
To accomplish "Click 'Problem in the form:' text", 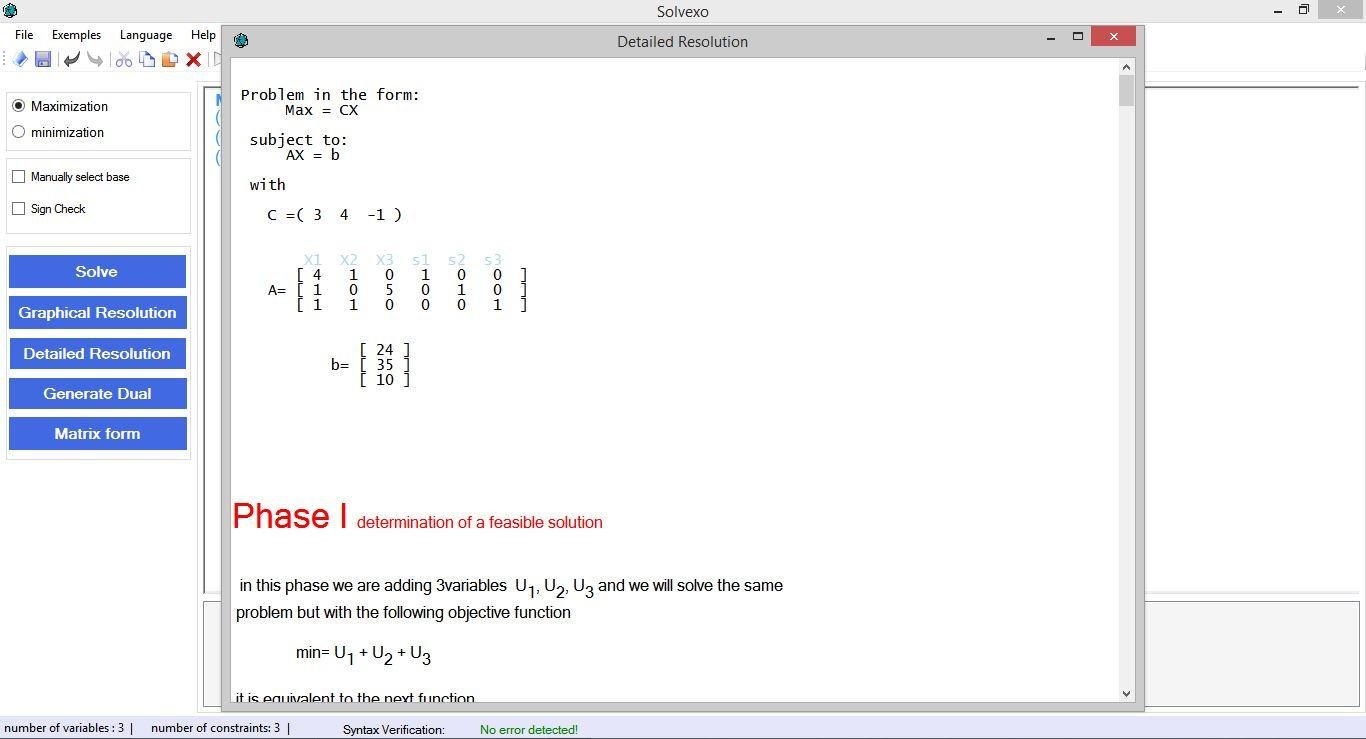I will click(x=330, y=95).
